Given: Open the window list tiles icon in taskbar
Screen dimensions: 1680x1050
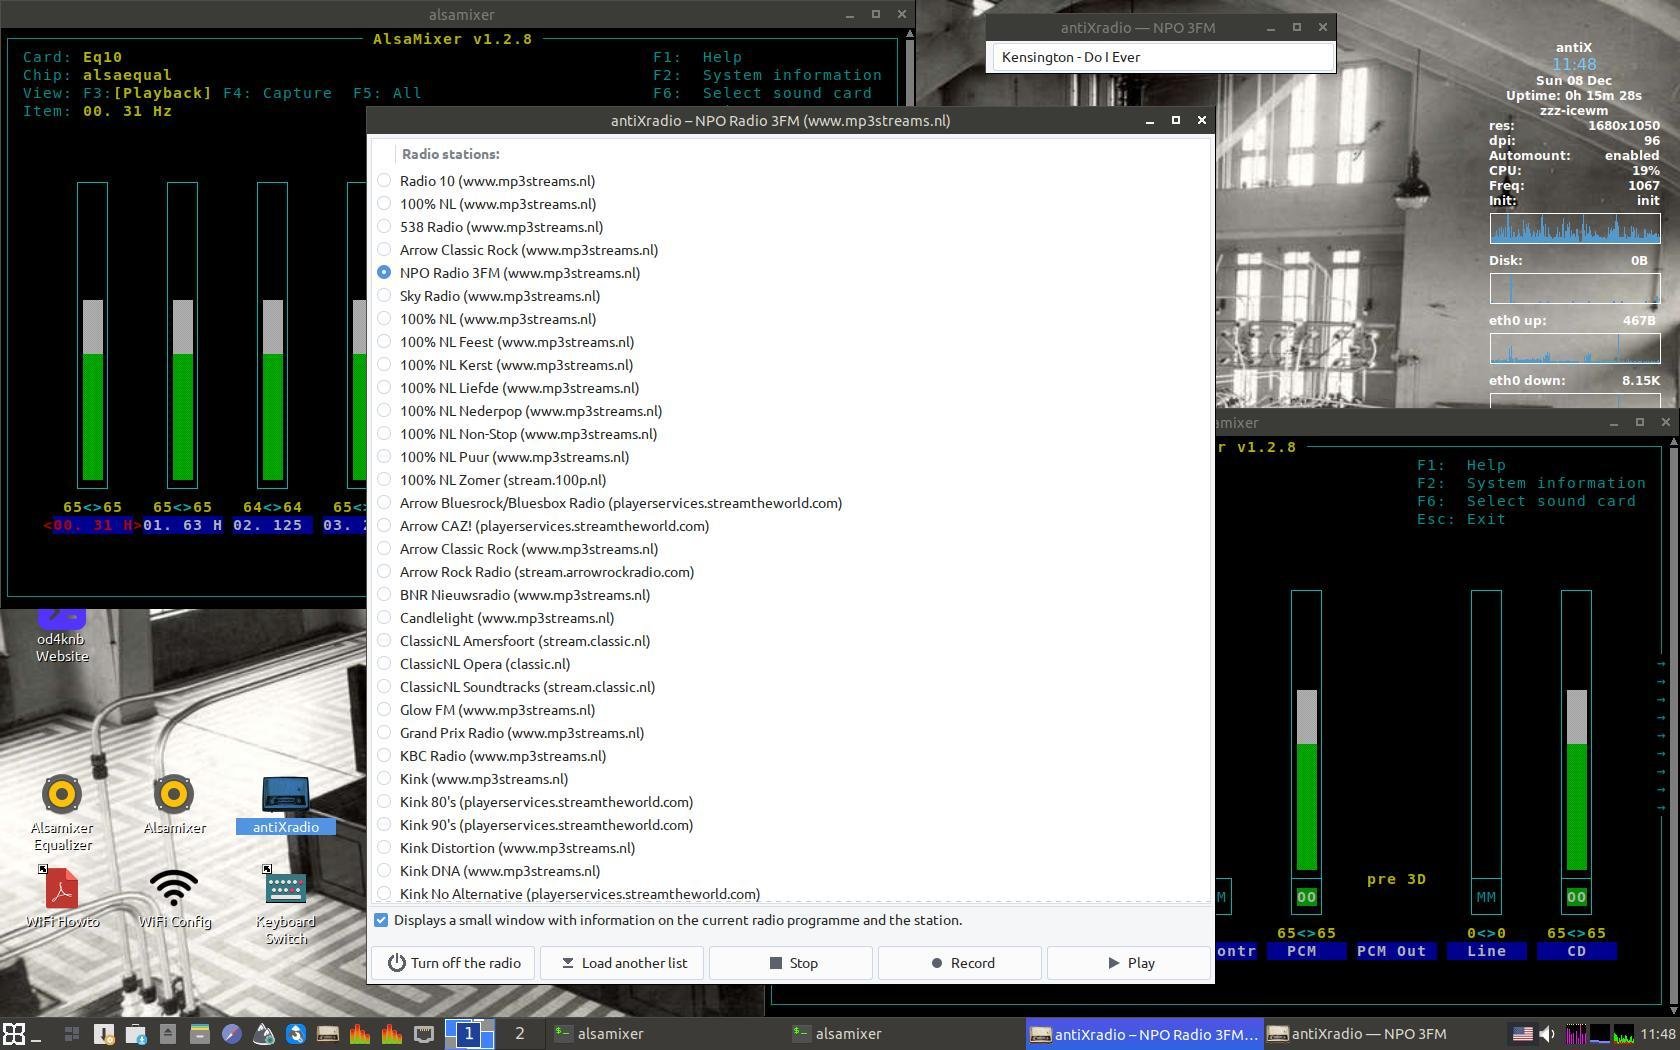Looking at the screenshot, I should point(71,1034).
